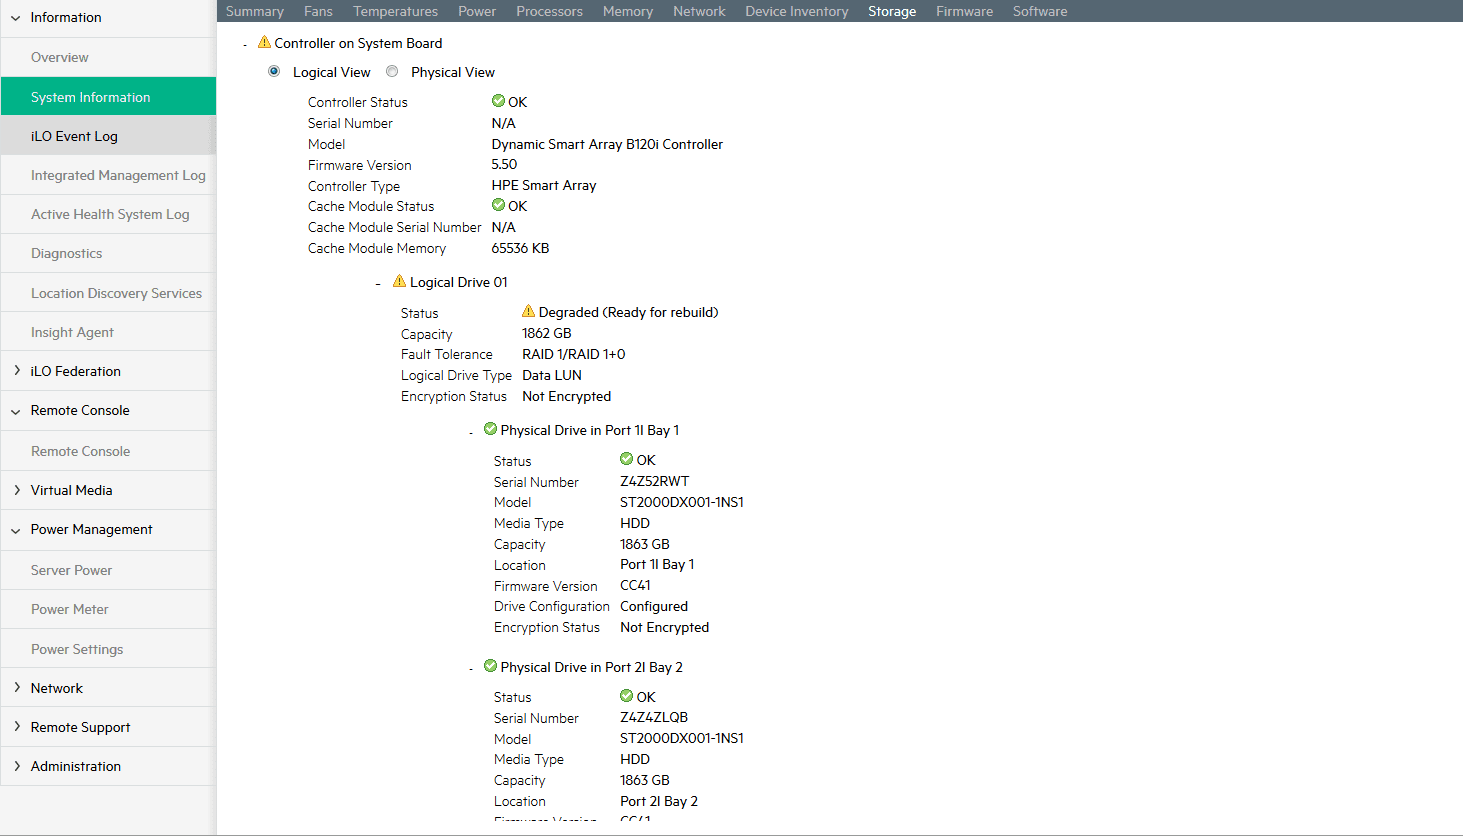Click Port 1I Bay 1 Status OK icon
Screen dimensions: 1463x837
point(626,459)
